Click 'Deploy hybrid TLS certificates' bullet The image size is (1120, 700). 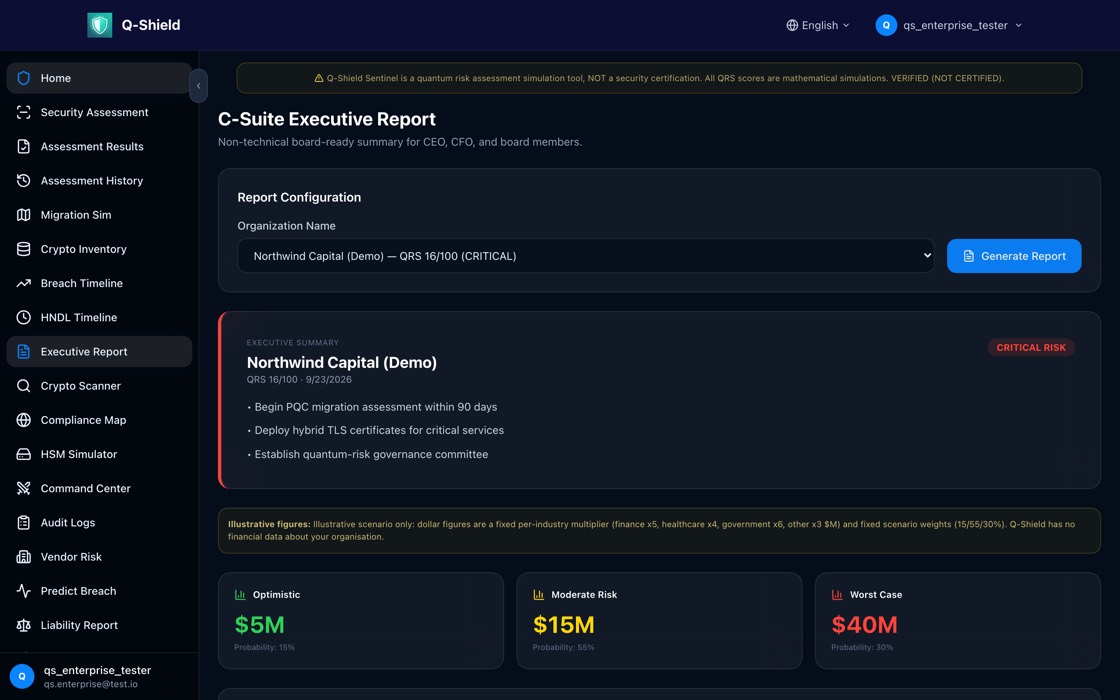coord(379,431)
